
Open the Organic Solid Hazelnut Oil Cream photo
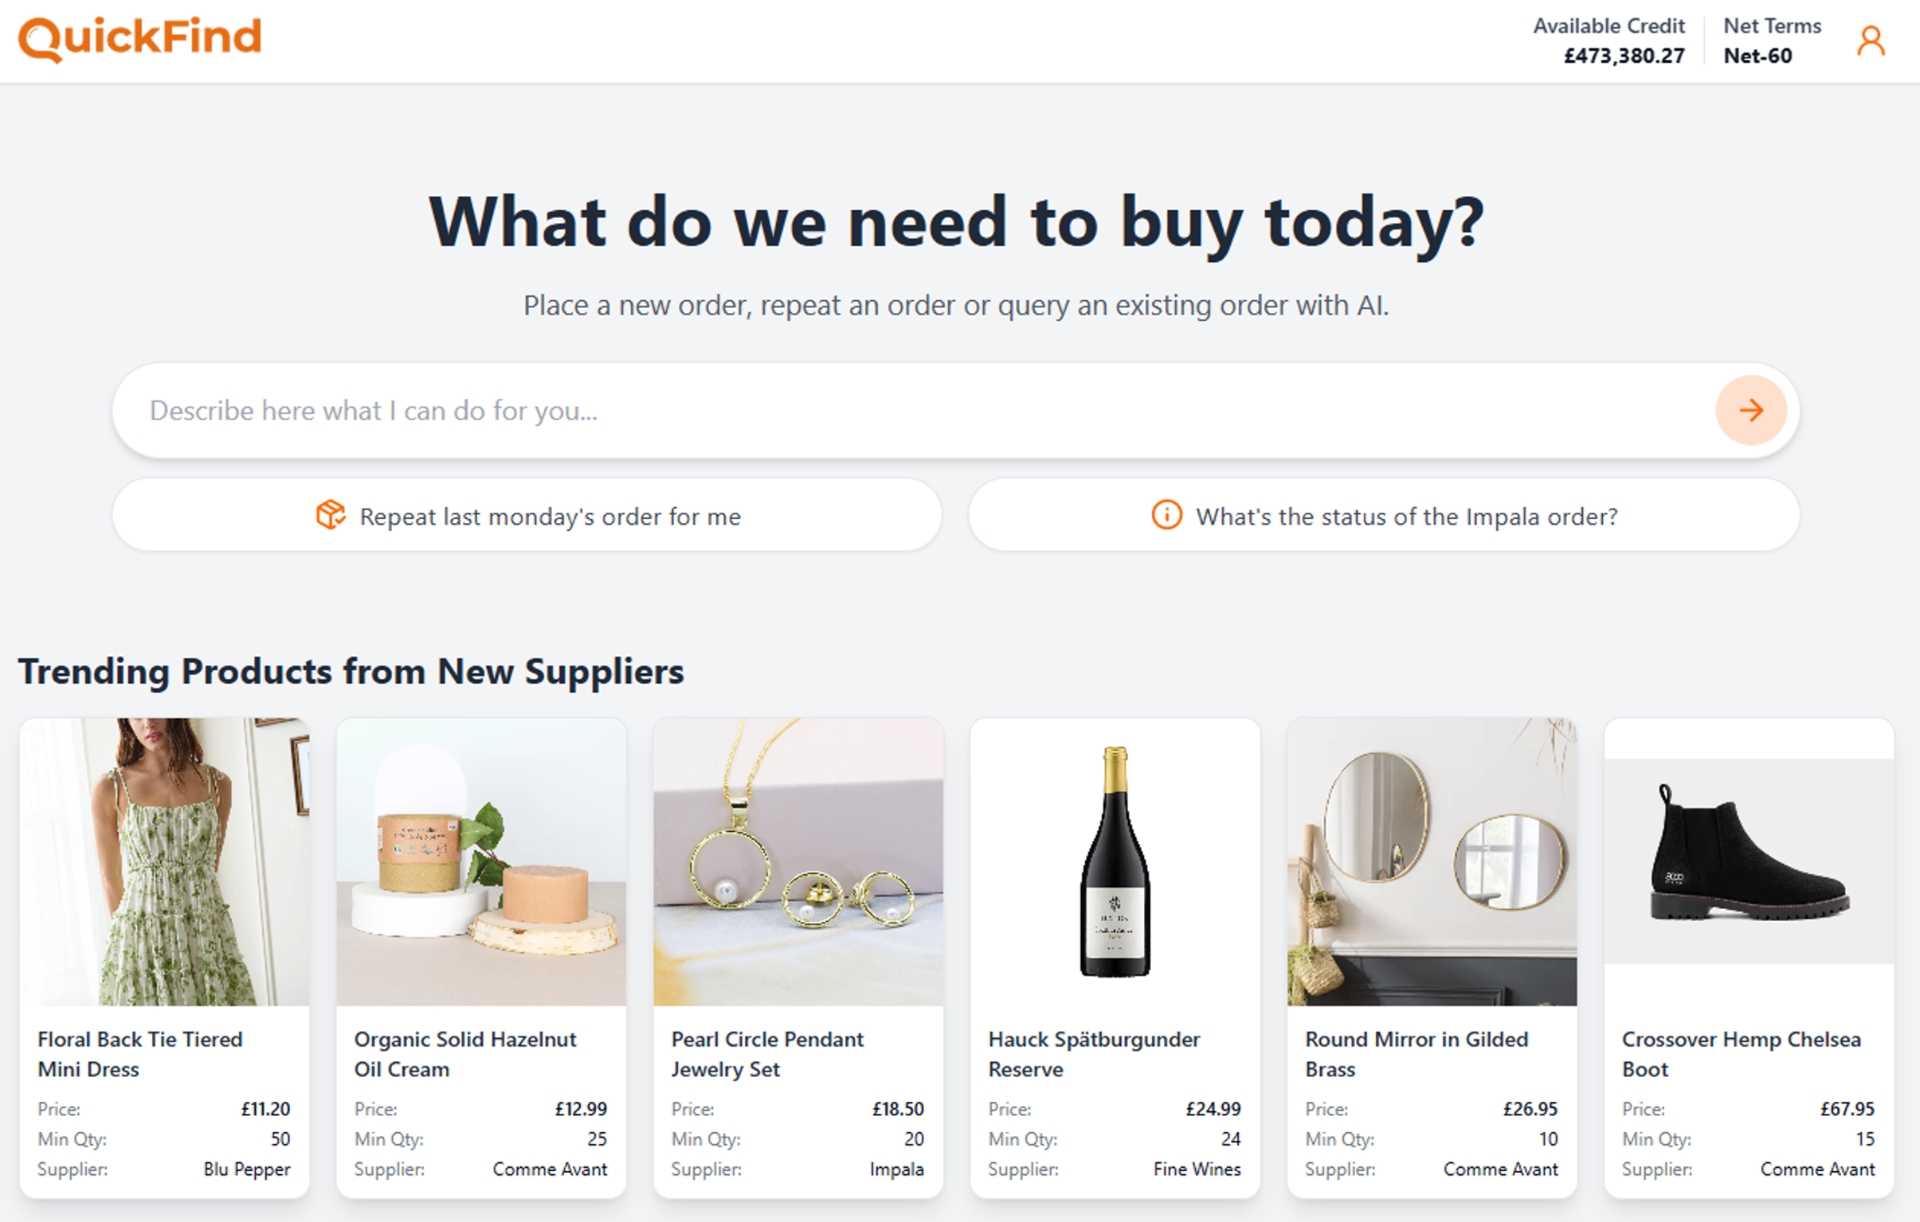coord(481,860)
